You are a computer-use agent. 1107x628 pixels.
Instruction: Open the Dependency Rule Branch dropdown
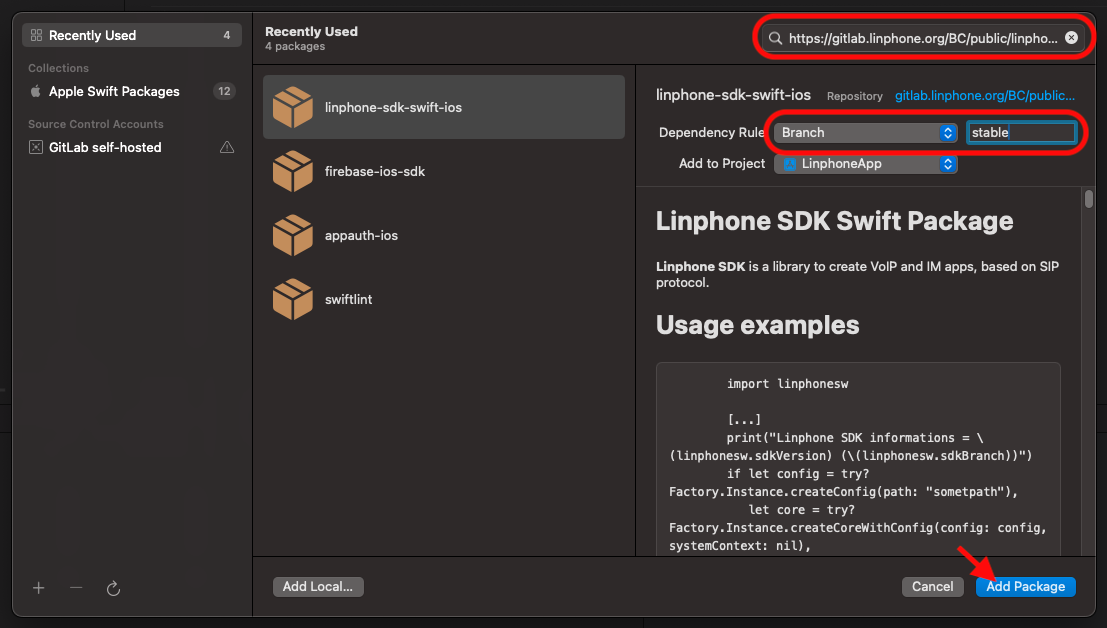tap(865, 132)
